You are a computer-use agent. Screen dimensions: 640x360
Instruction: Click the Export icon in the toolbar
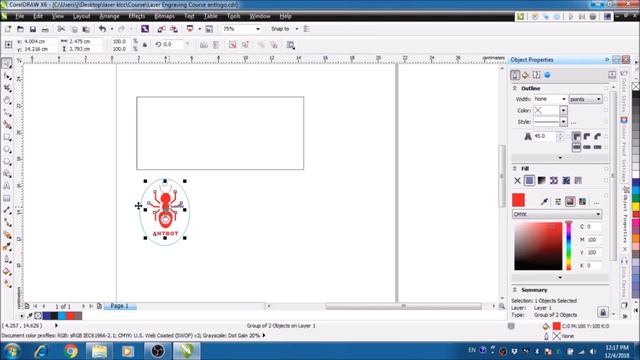point(174,29)
